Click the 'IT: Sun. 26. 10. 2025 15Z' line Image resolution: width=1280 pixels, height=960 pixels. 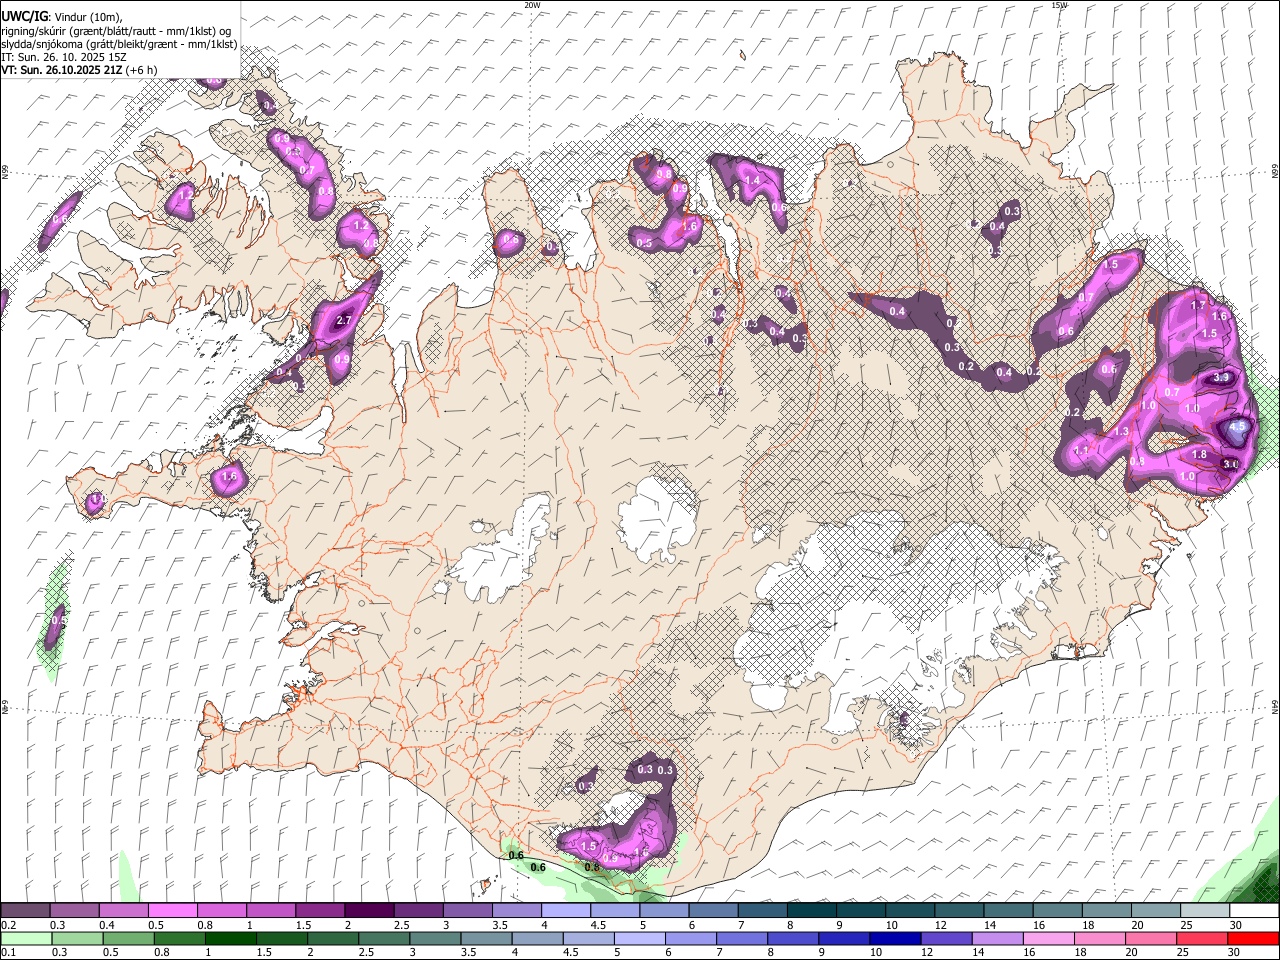click(x=64, y=57)
